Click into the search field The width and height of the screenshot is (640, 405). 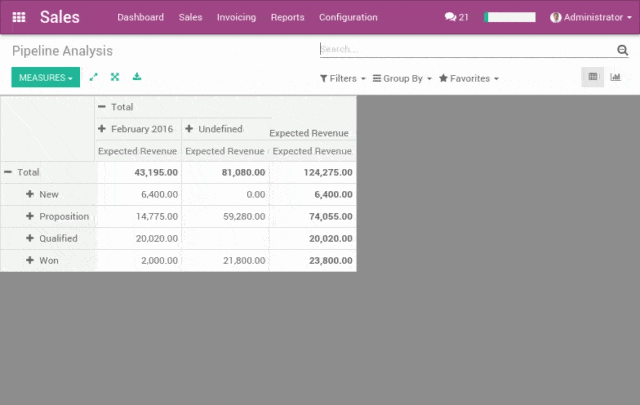pos(465,49)
